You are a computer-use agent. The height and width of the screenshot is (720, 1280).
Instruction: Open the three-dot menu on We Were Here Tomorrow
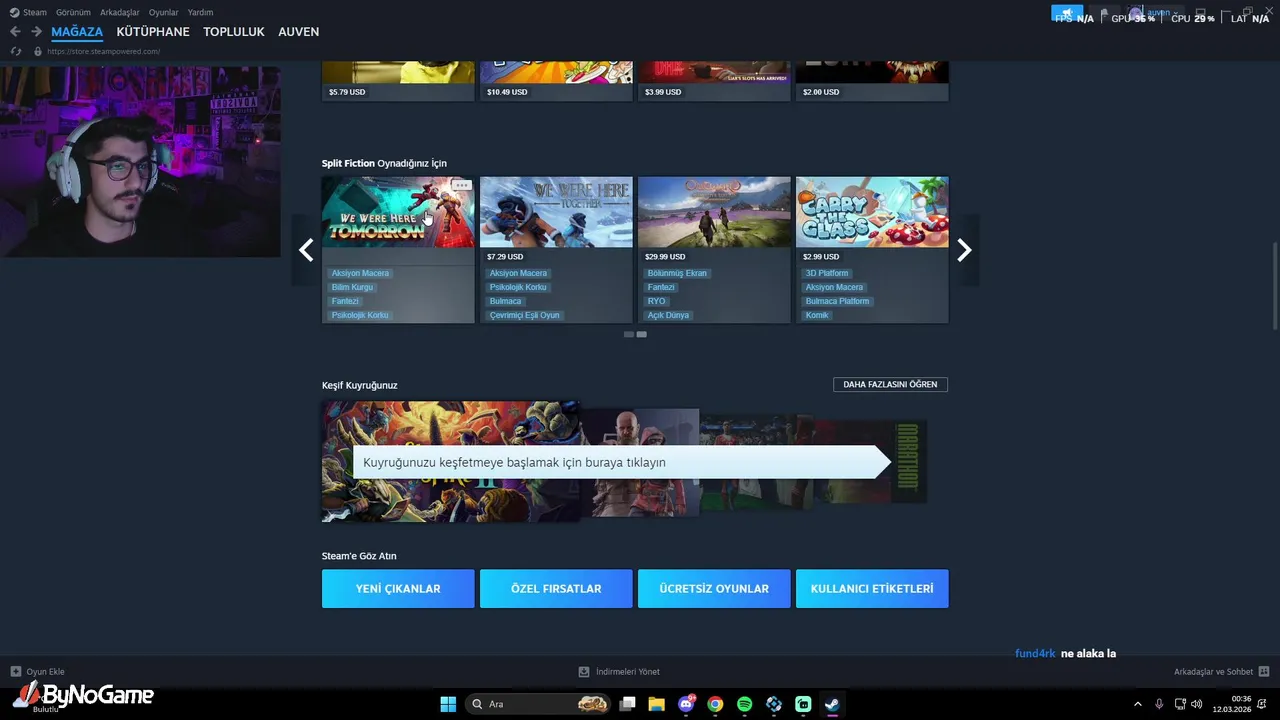461,186
